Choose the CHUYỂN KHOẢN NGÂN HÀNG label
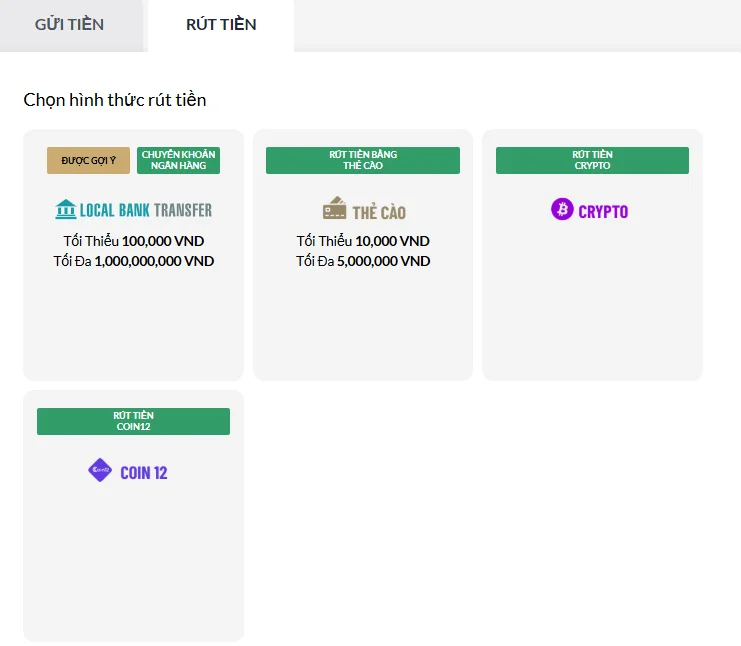Image resolution: width=741 pixels, height=646 pixels. click(x=178, y=160)
